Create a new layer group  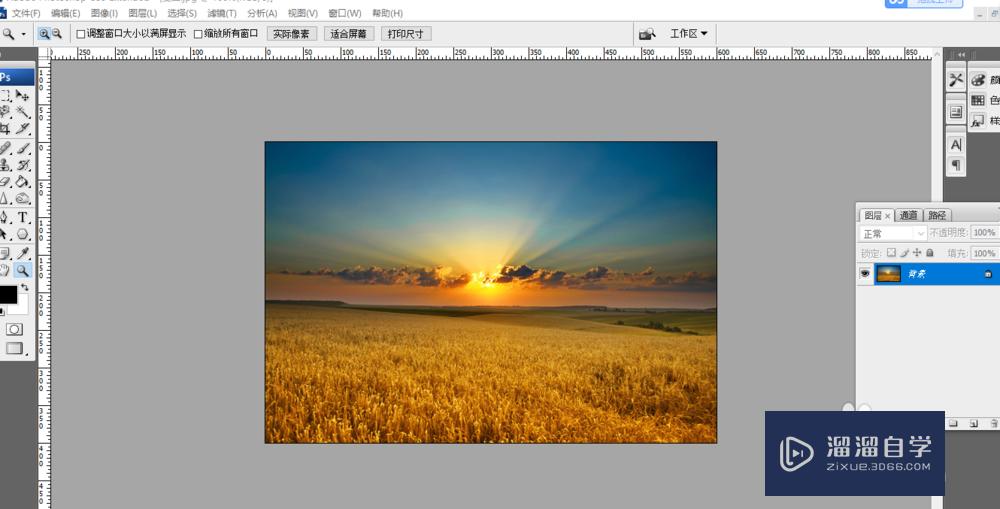(x=953, y=423)
